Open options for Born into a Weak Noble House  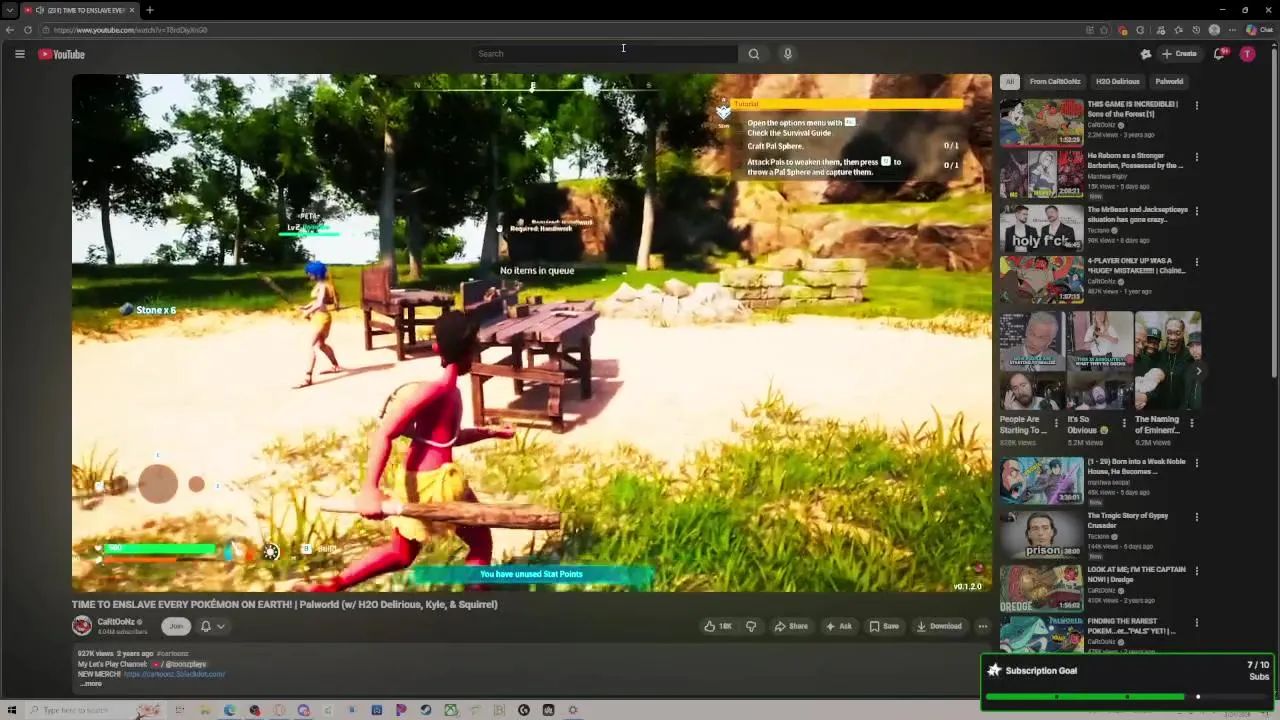point(1196,464)
